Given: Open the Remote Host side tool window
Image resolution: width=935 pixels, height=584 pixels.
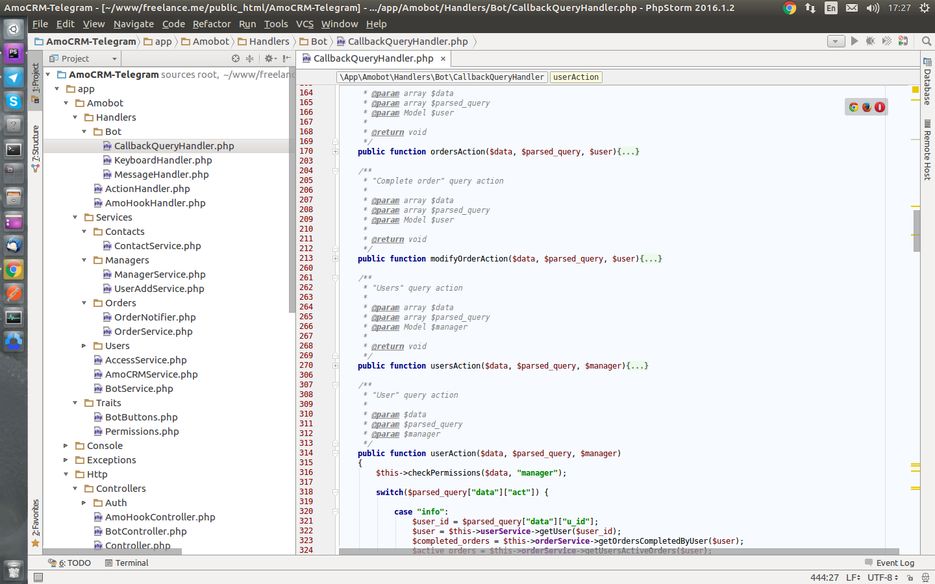Looking at the screenshot, I should [927, 149].
